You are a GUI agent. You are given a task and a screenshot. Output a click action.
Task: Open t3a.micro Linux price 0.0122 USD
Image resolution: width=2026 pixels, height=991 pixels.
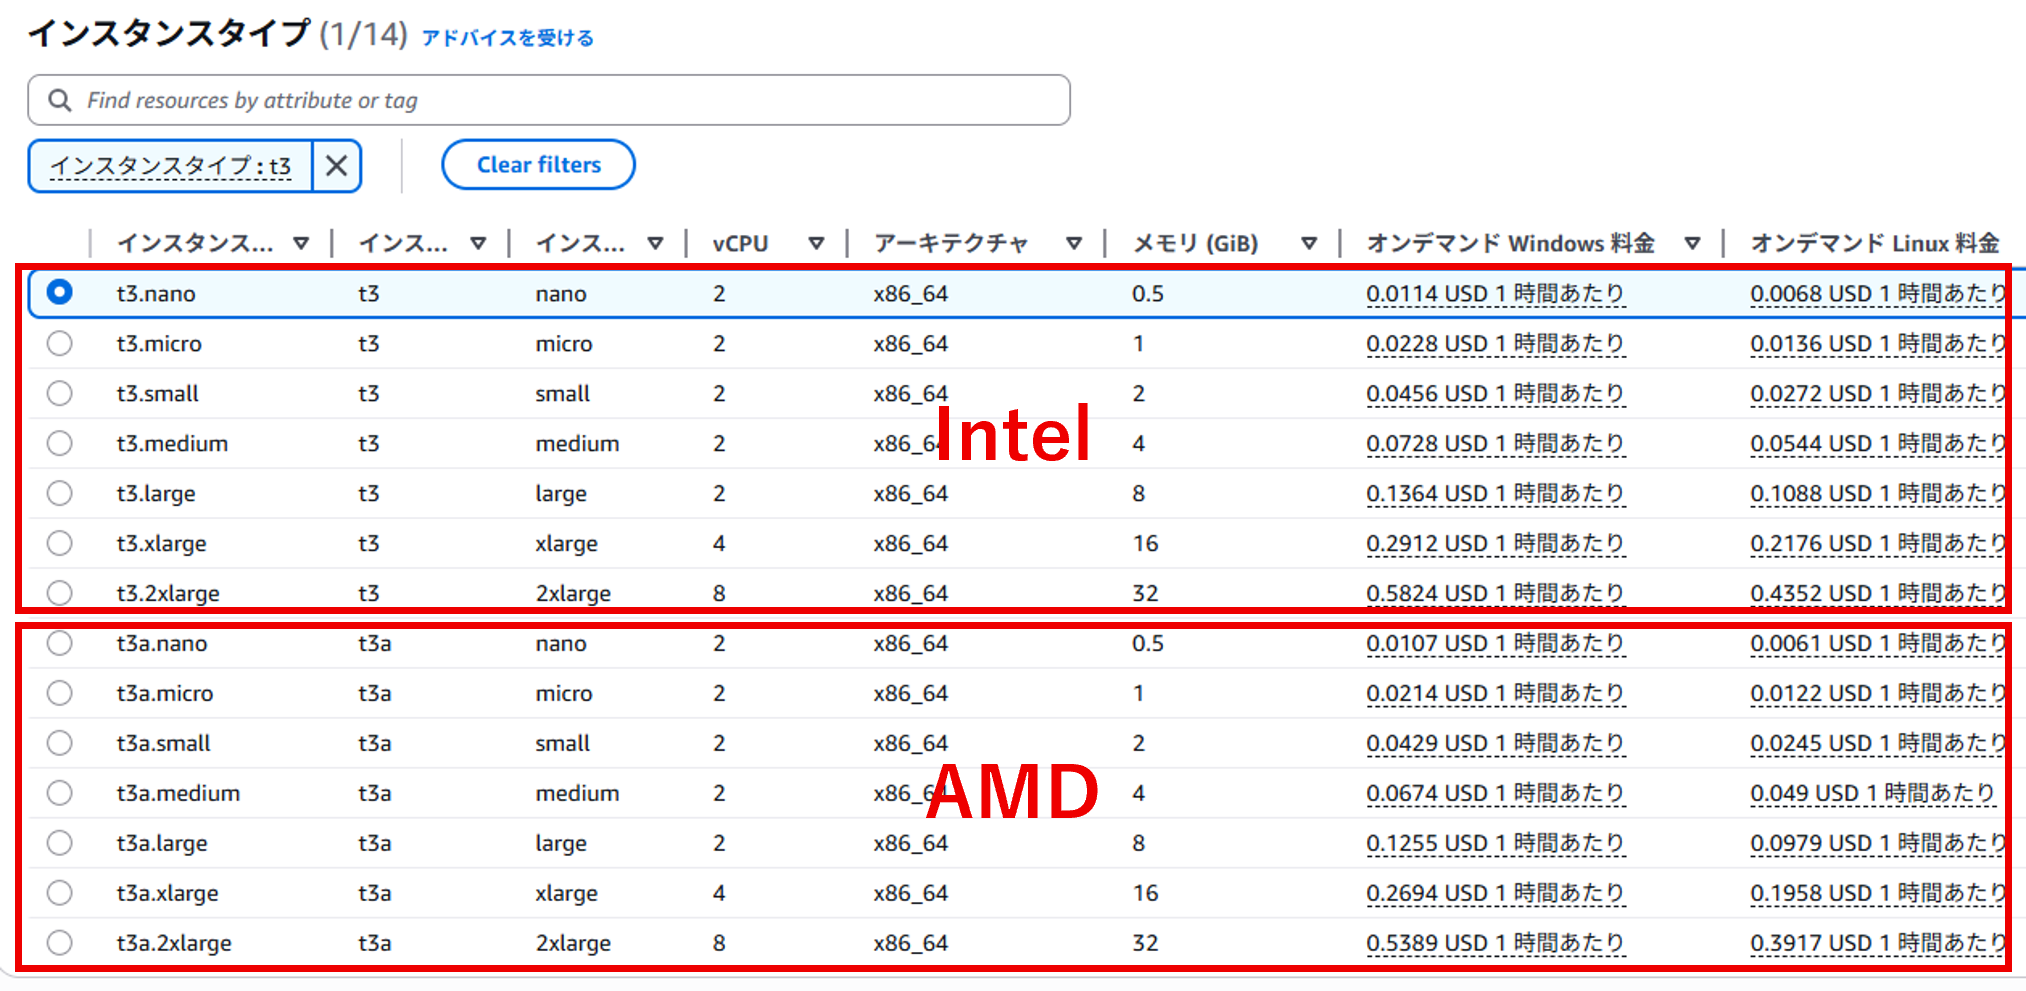coord(1878,694)
